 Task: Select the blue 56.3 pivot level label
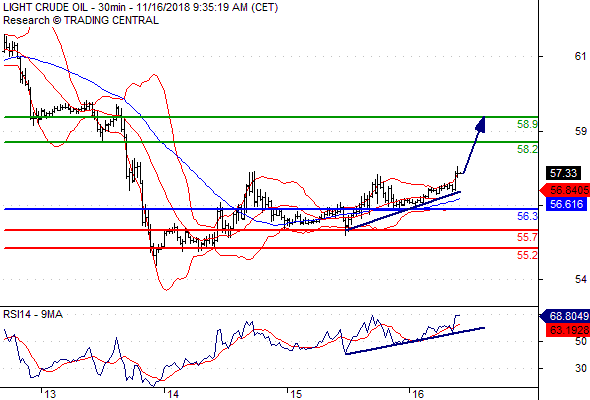pos(527,216)
